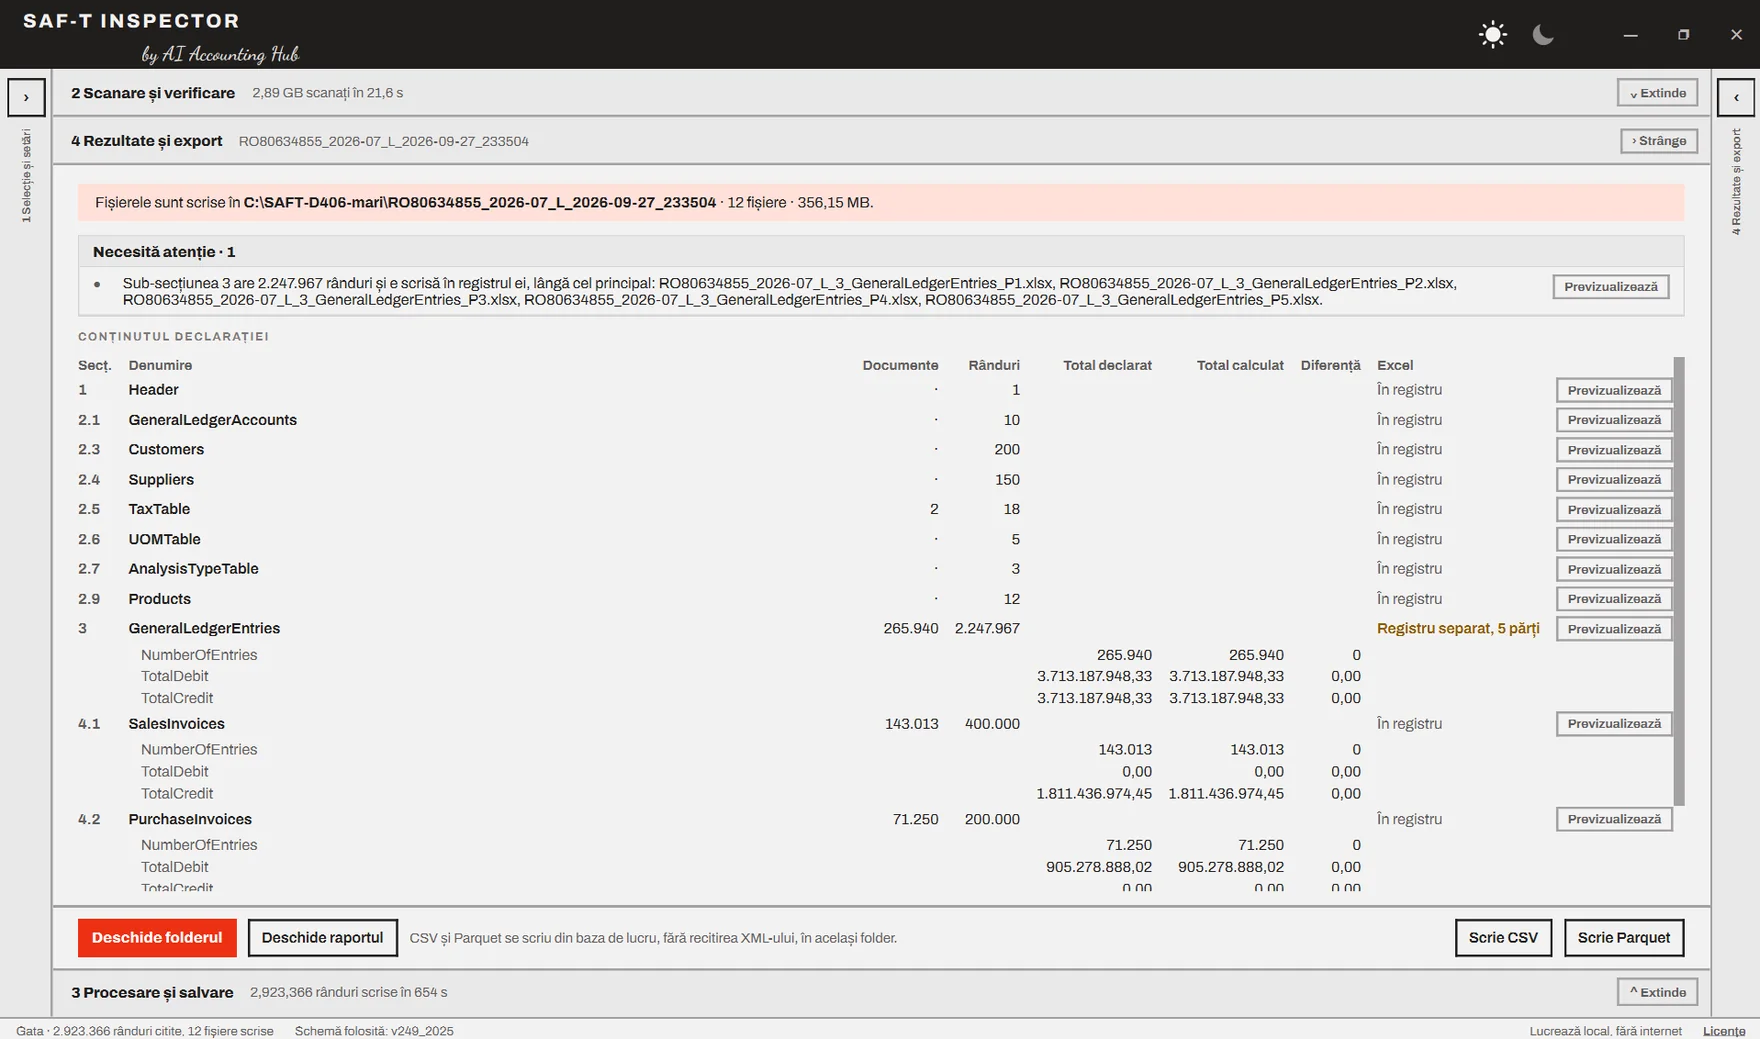1760x1039 pixels.
Task: Write output as Parquet
Action: click(1624, 938)
